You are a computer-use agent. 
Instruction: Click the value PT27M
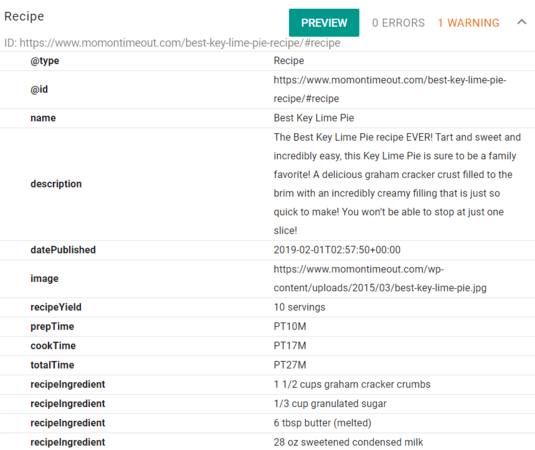click(290, 365)
